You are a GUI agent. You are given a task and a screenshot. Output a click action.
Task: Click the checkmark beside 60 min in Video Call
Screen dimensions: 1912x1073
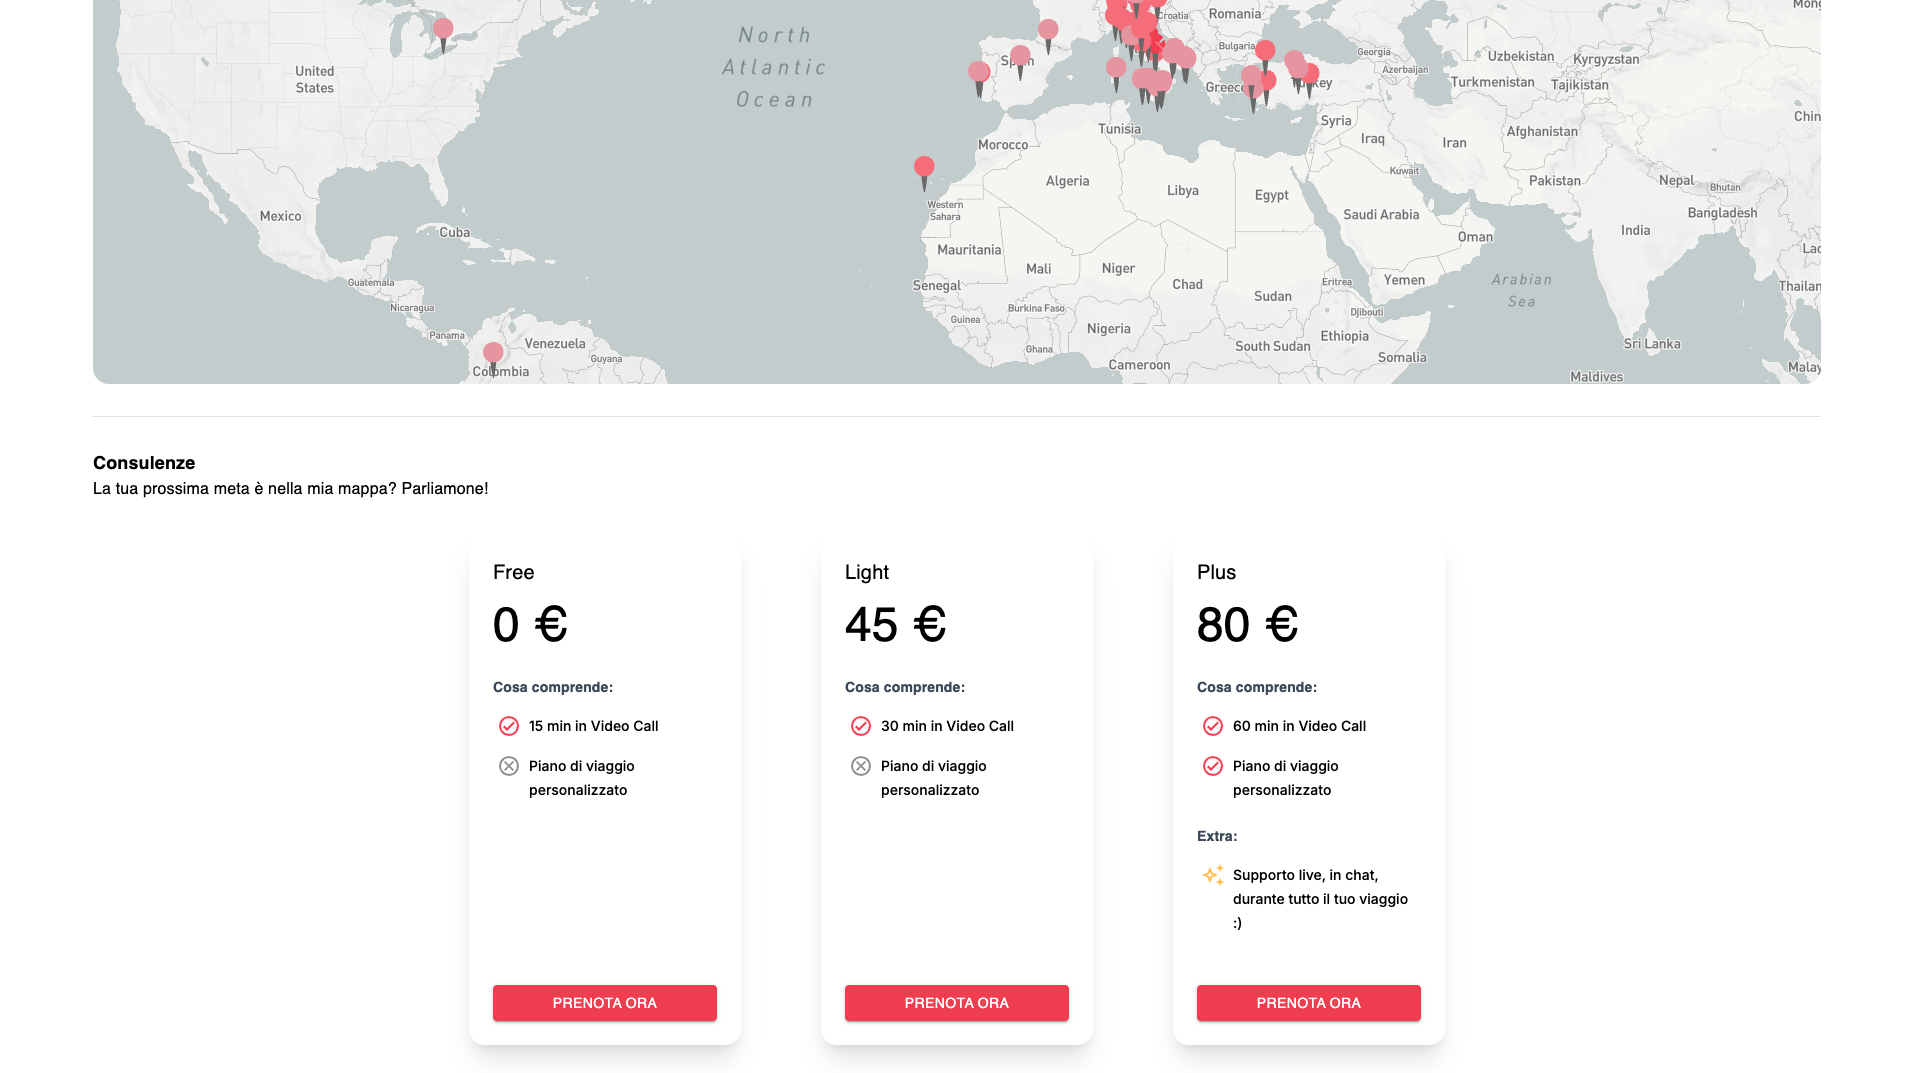click(1213, 726)
